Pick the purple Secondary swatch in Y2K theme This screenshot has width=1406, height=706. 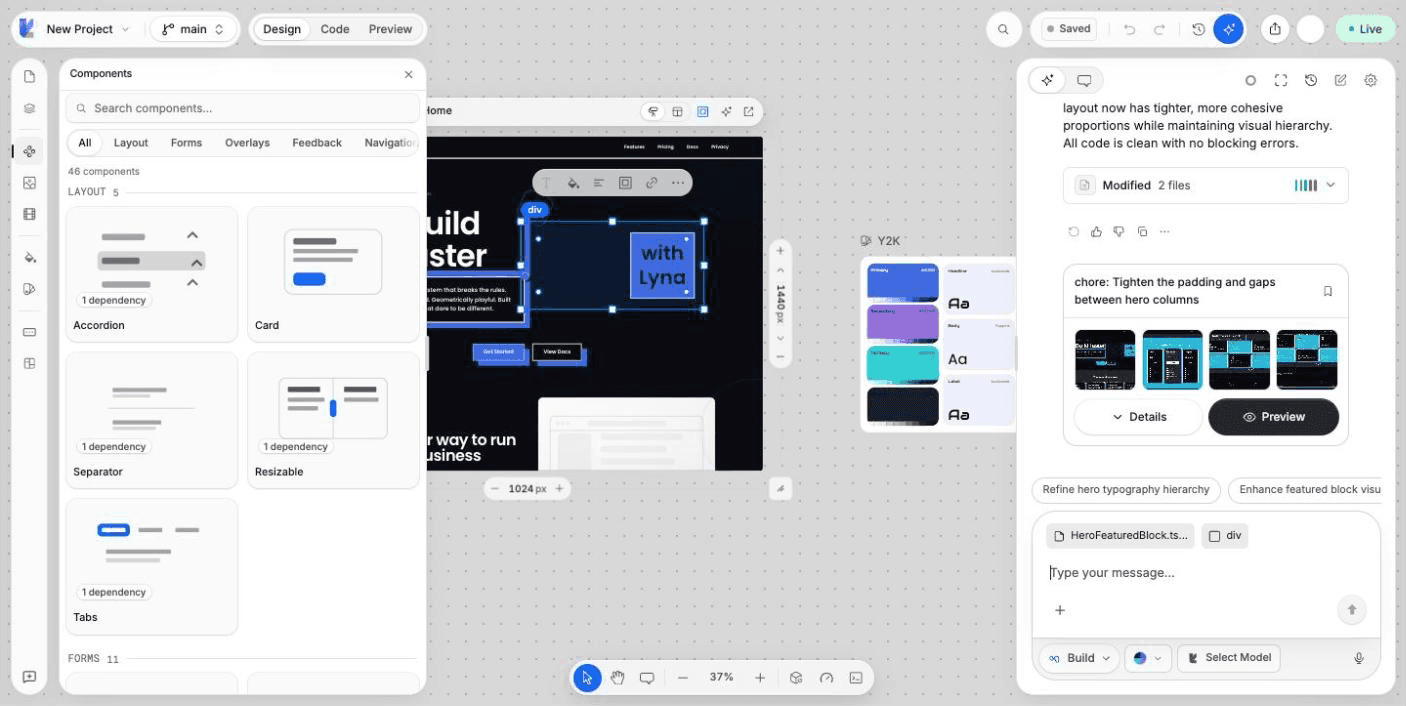(903, 324)
